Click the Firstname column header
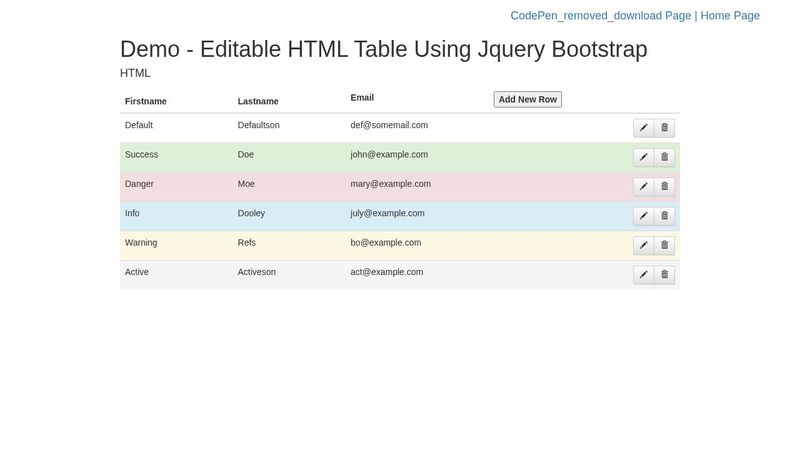Image resolution: width=800 pixels, height=450 pixels. point(145,101)
